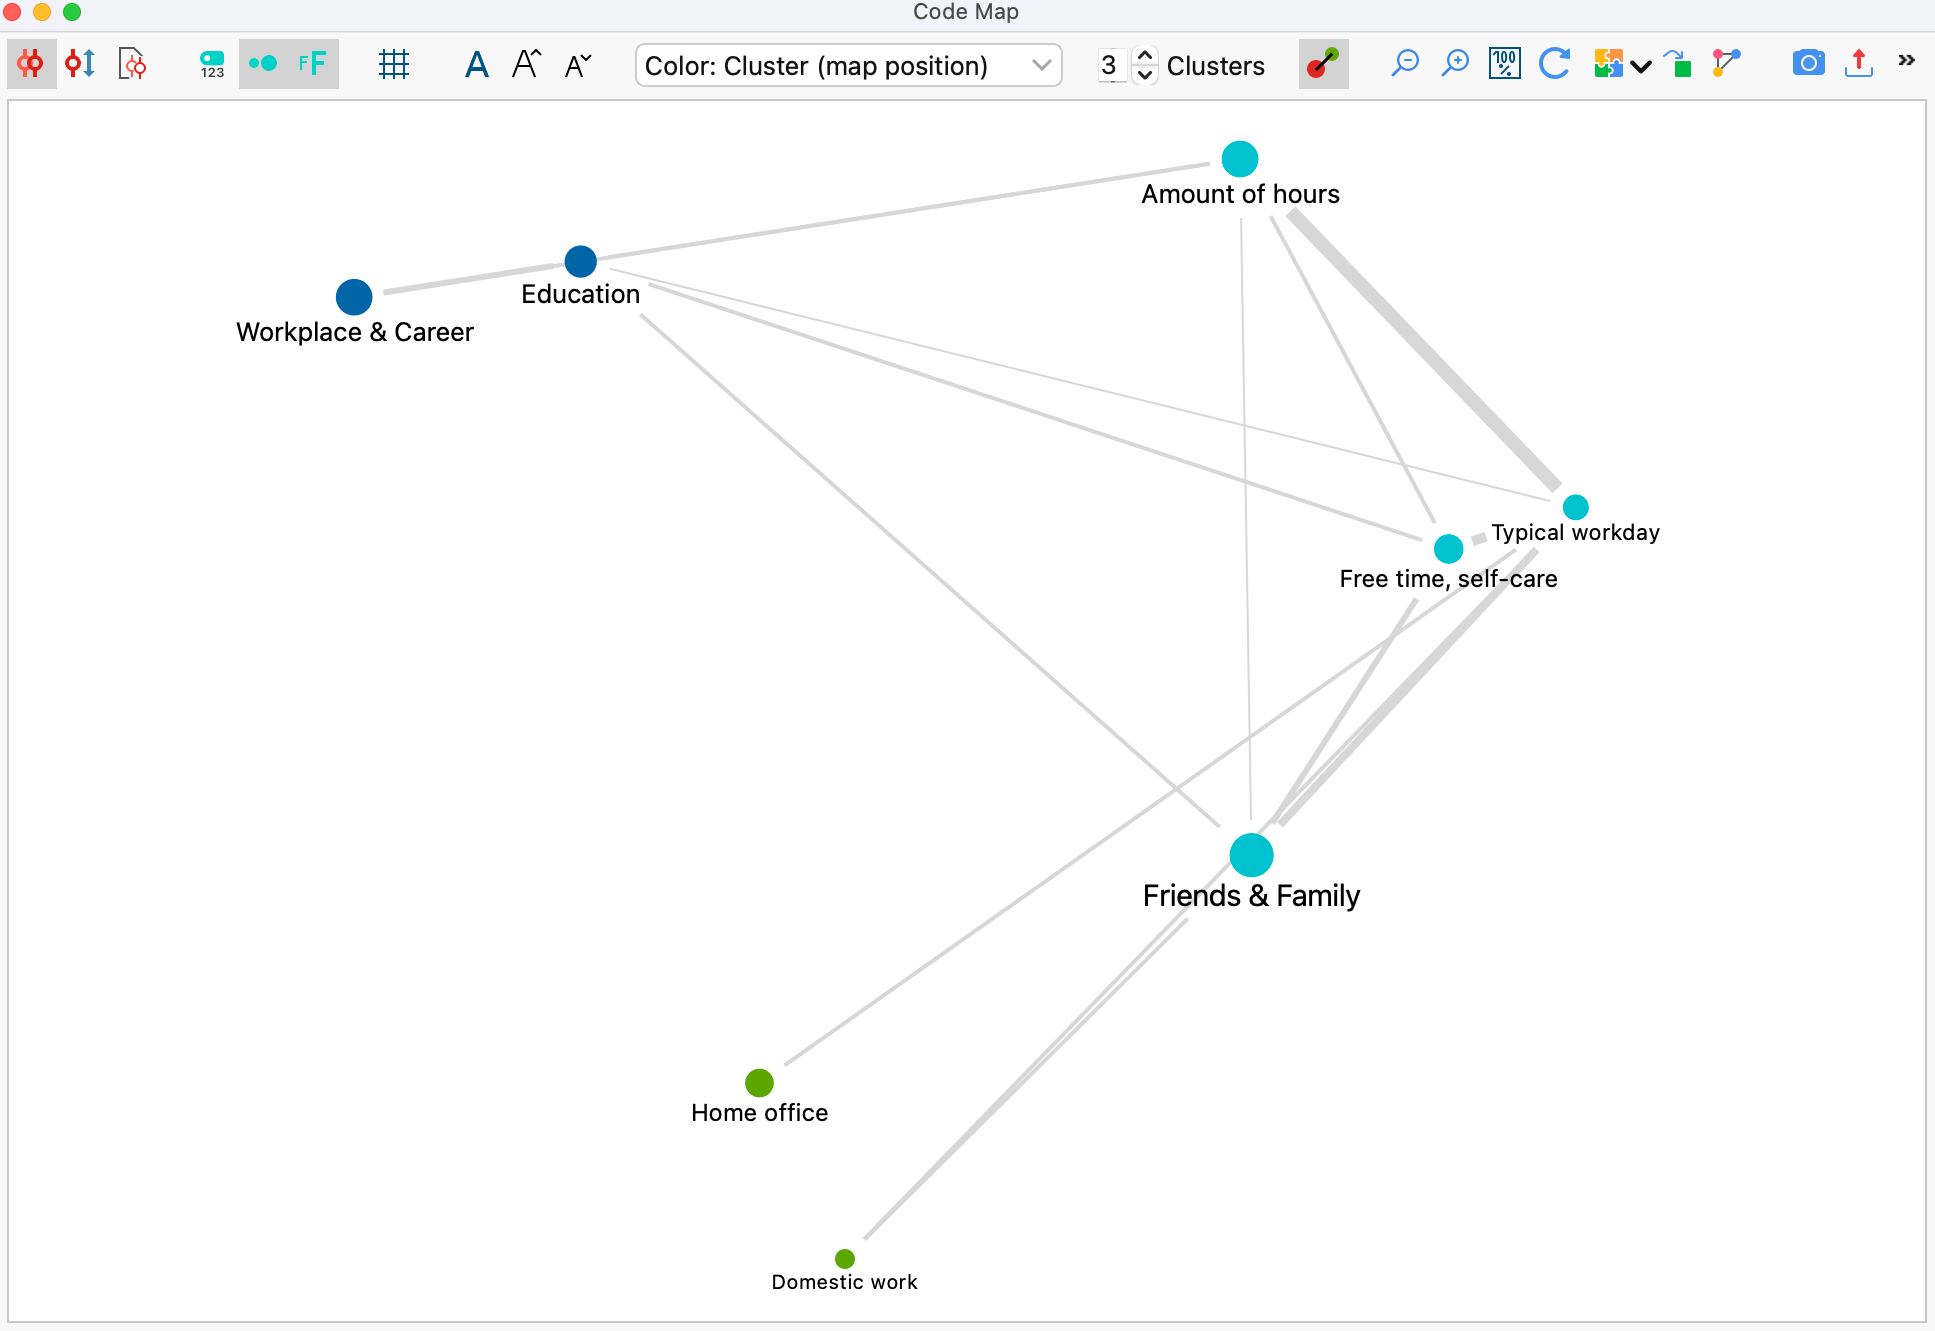Click the 'Free time, self-care' label text
Screen dimensions: 1935x1331
[x=1449, y=579]
